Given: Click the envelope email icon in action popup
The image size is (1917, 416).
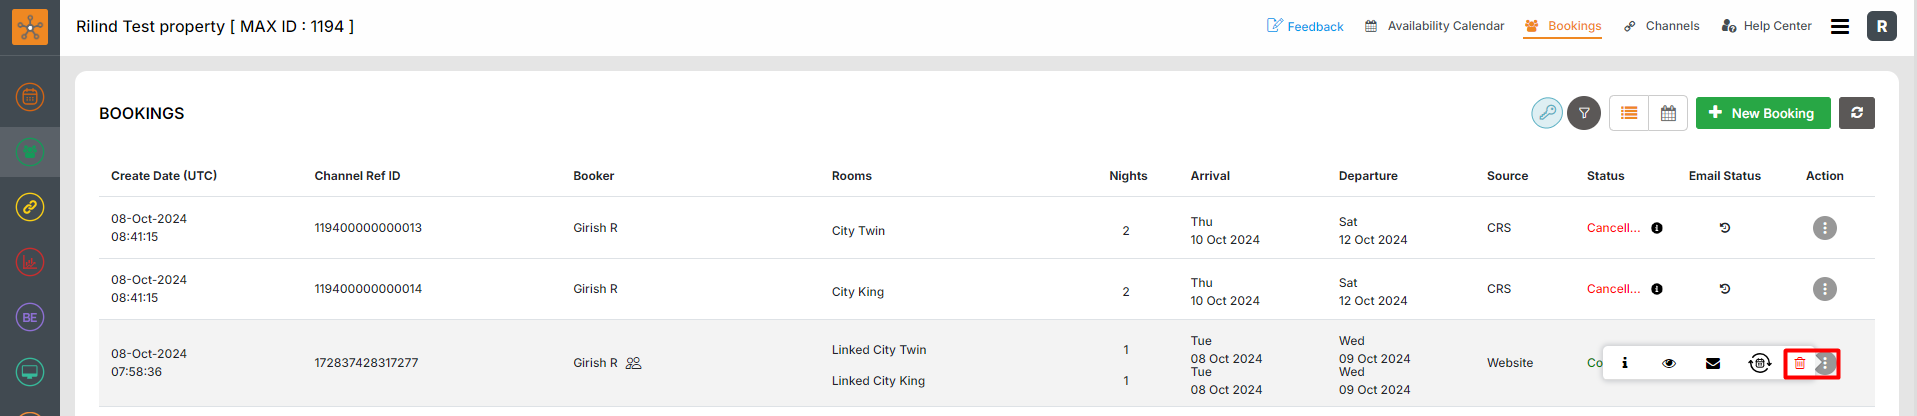Looking at the screenshot, I should pos(1713,363).
